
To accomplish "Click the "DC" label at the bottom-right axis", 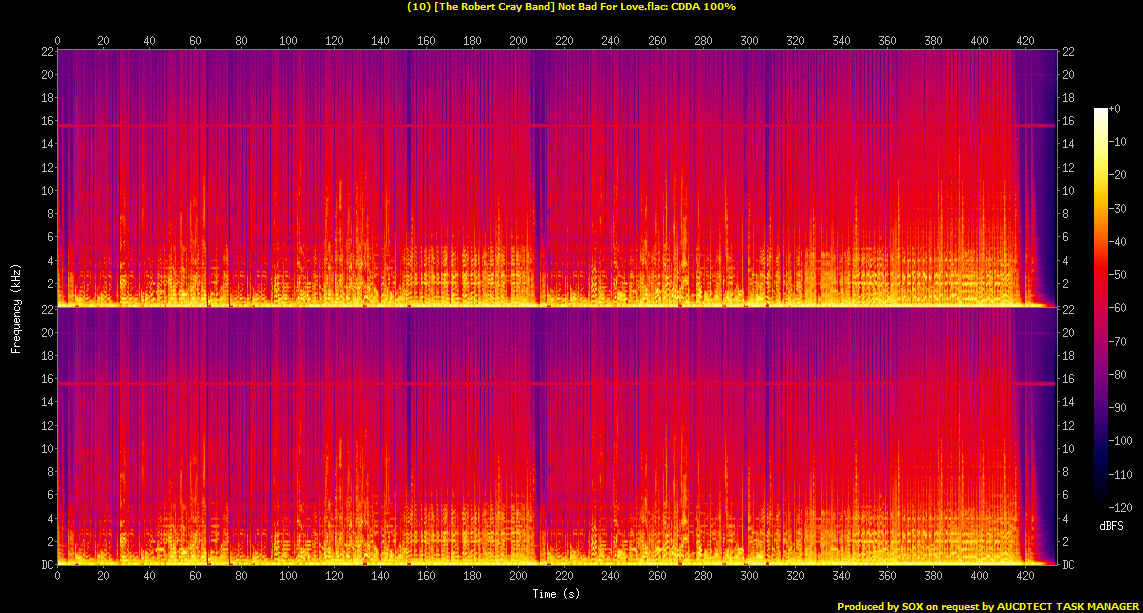I will click(x=1068, y=565).
